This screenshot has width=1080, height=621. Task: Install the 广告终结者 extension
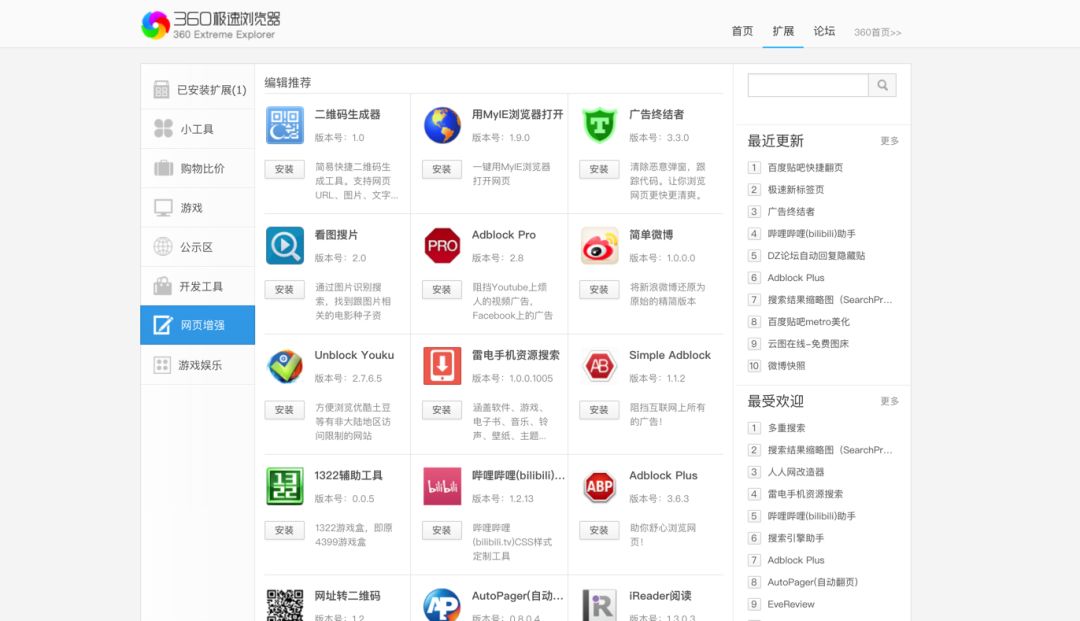pyautogui.click(x=599, y=169)
